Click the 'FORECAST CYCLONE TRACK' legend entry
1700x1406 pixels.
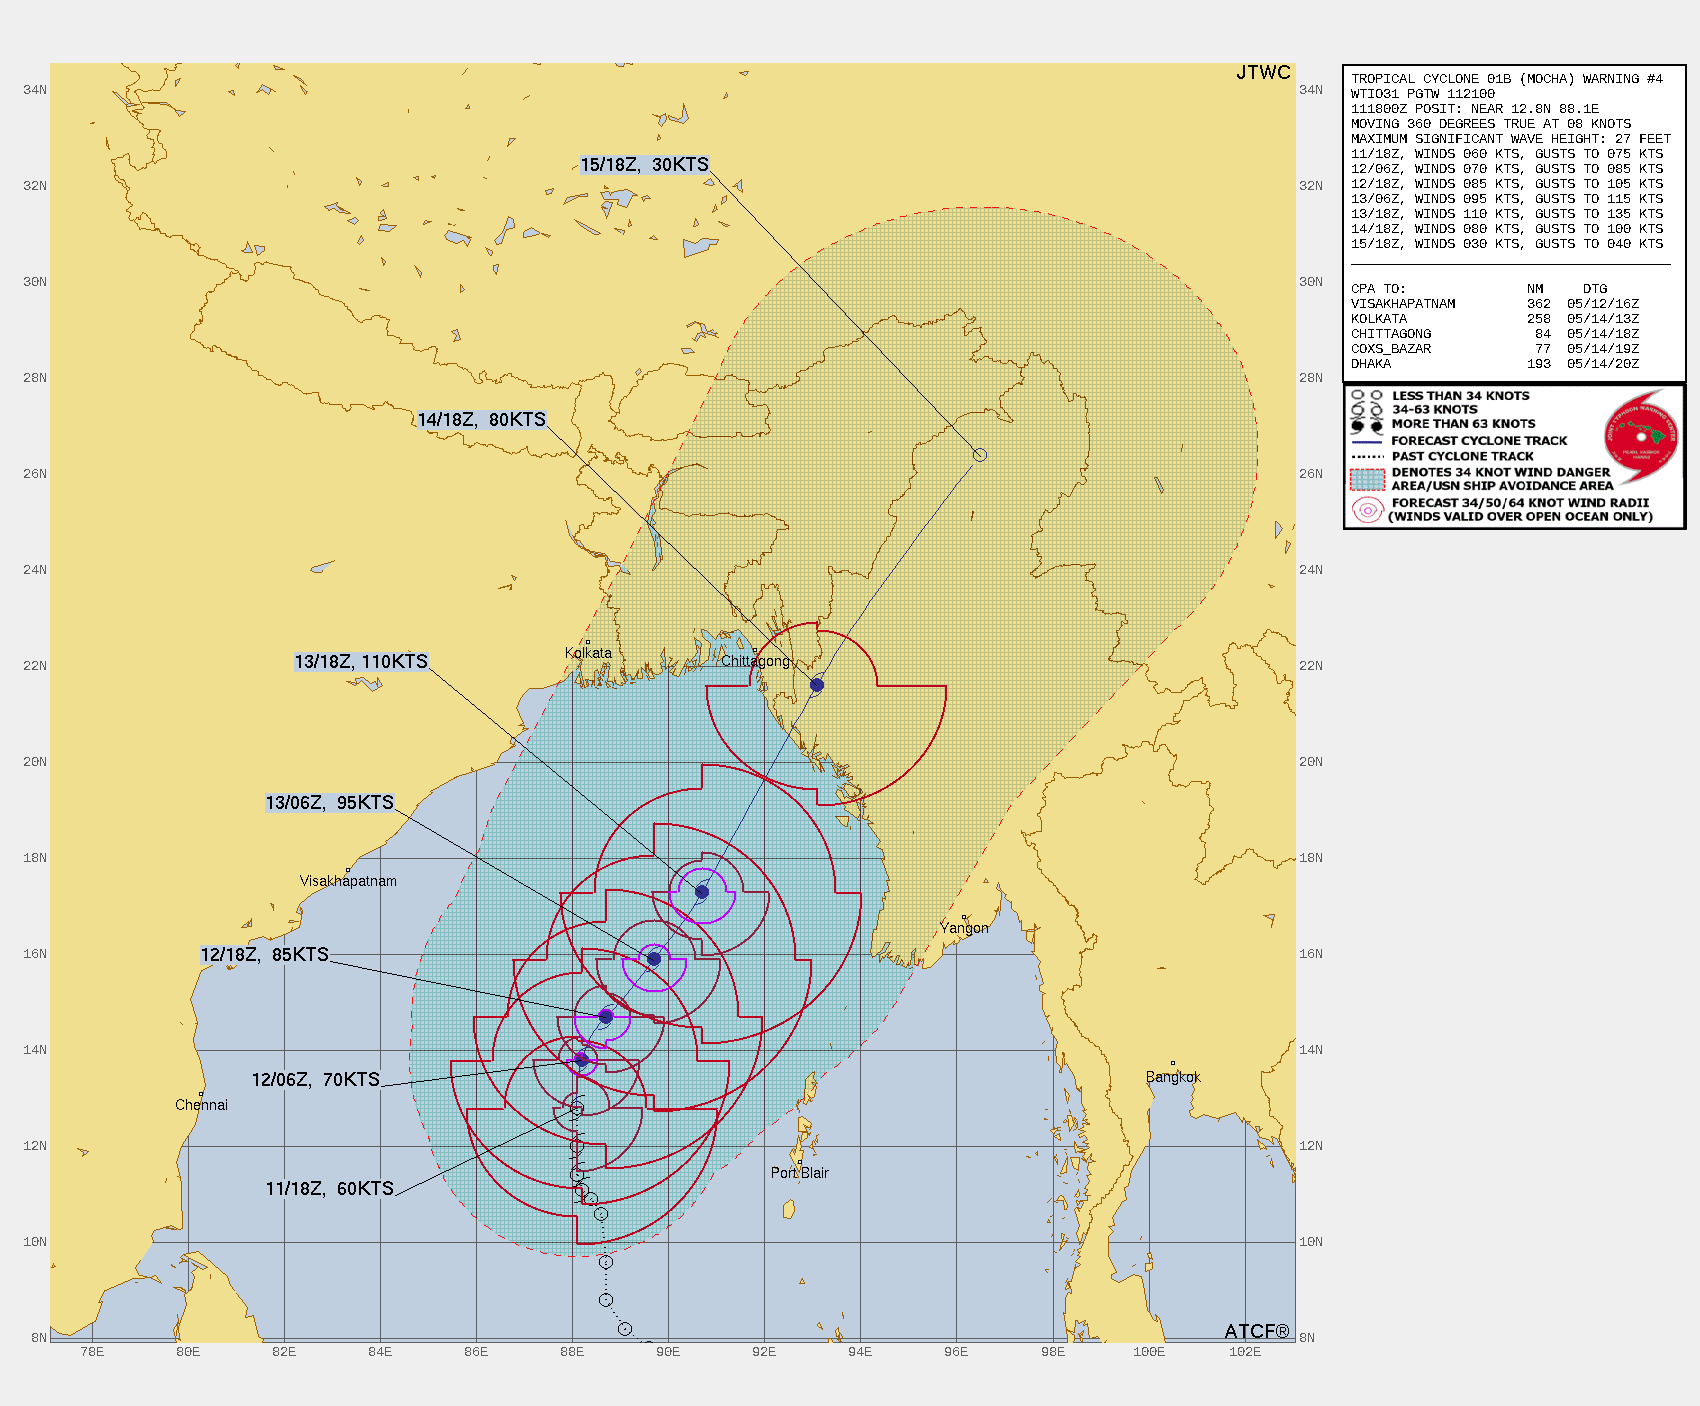click(x=1479, y=441)
